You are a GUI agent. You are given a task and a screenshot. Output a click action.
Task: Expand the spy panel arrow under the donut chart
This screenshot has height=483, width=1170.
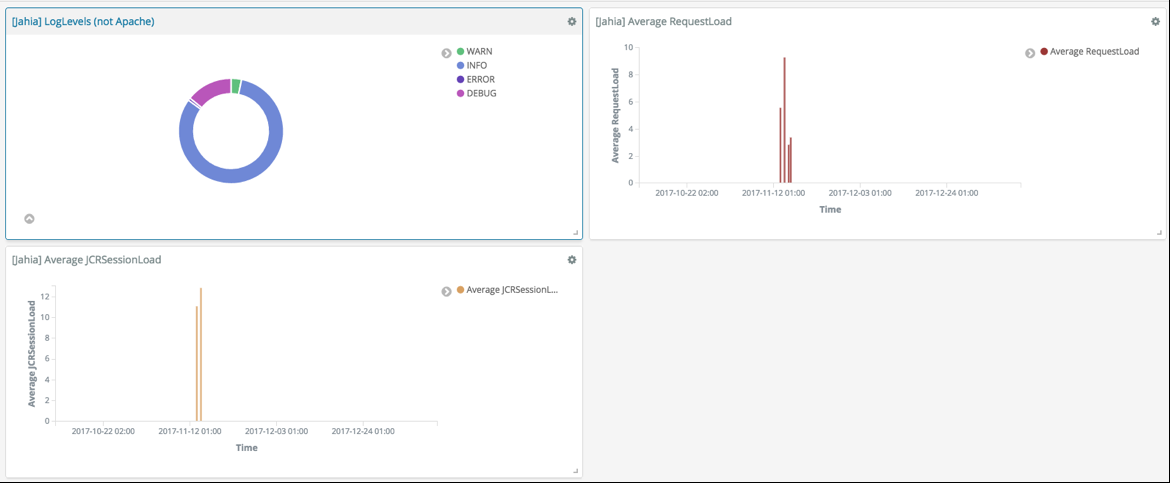(29, 219)
